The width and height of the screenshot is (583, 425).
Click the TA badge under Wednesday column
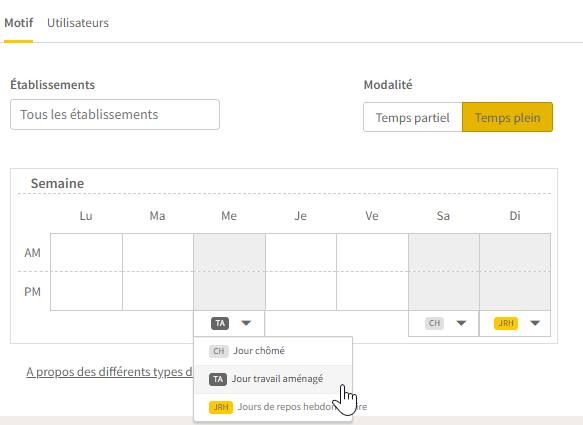(220, 323)
